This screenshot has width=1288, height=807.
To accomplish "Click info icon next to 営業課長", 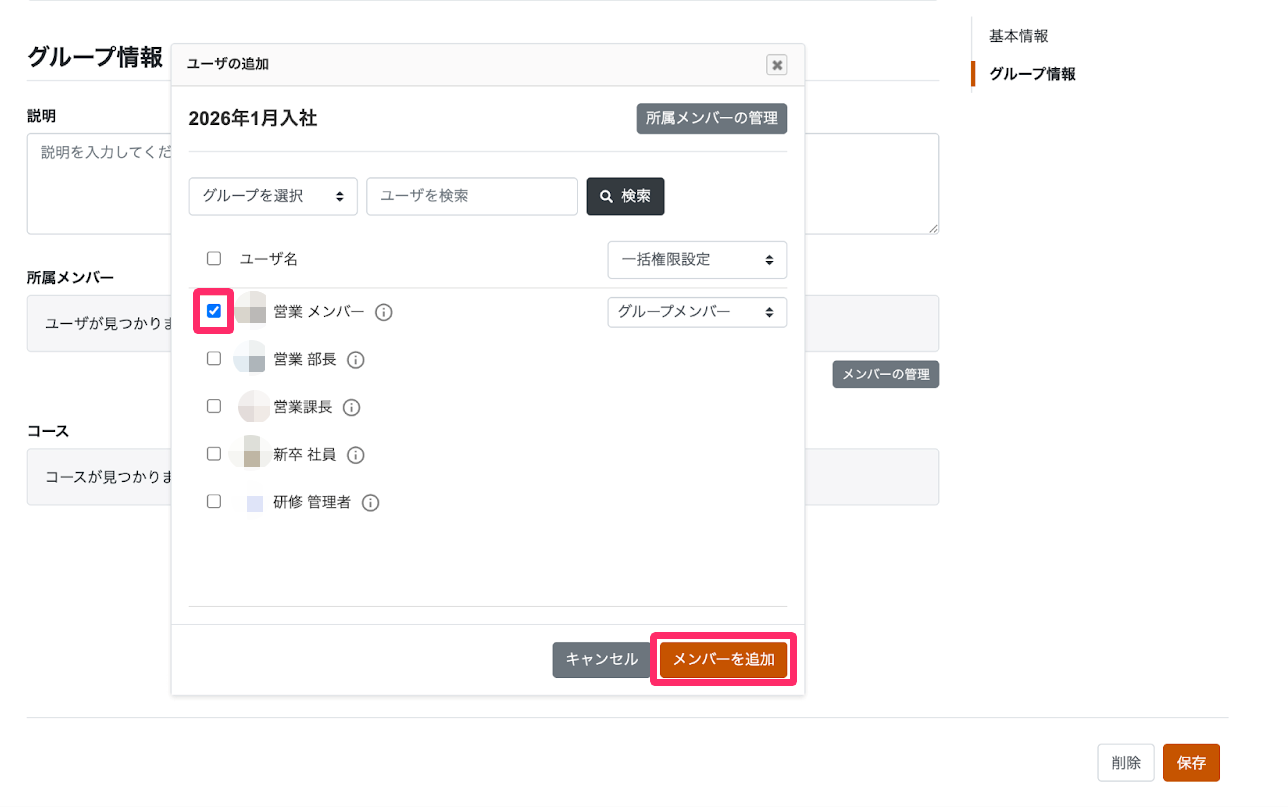I will pos(351,407).
